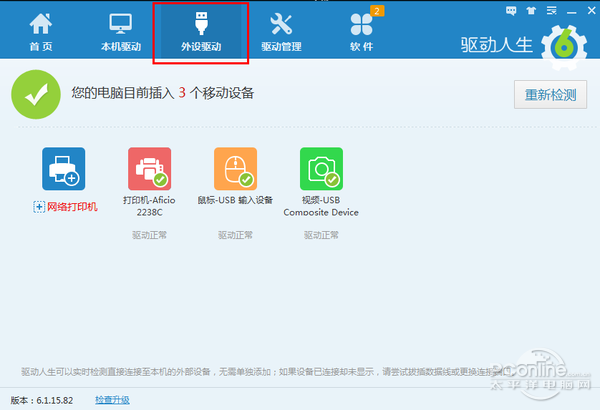The width and height of the screenshot is (600, 410).
Task: Open the 软件 tab
Action: click(361, 32)
